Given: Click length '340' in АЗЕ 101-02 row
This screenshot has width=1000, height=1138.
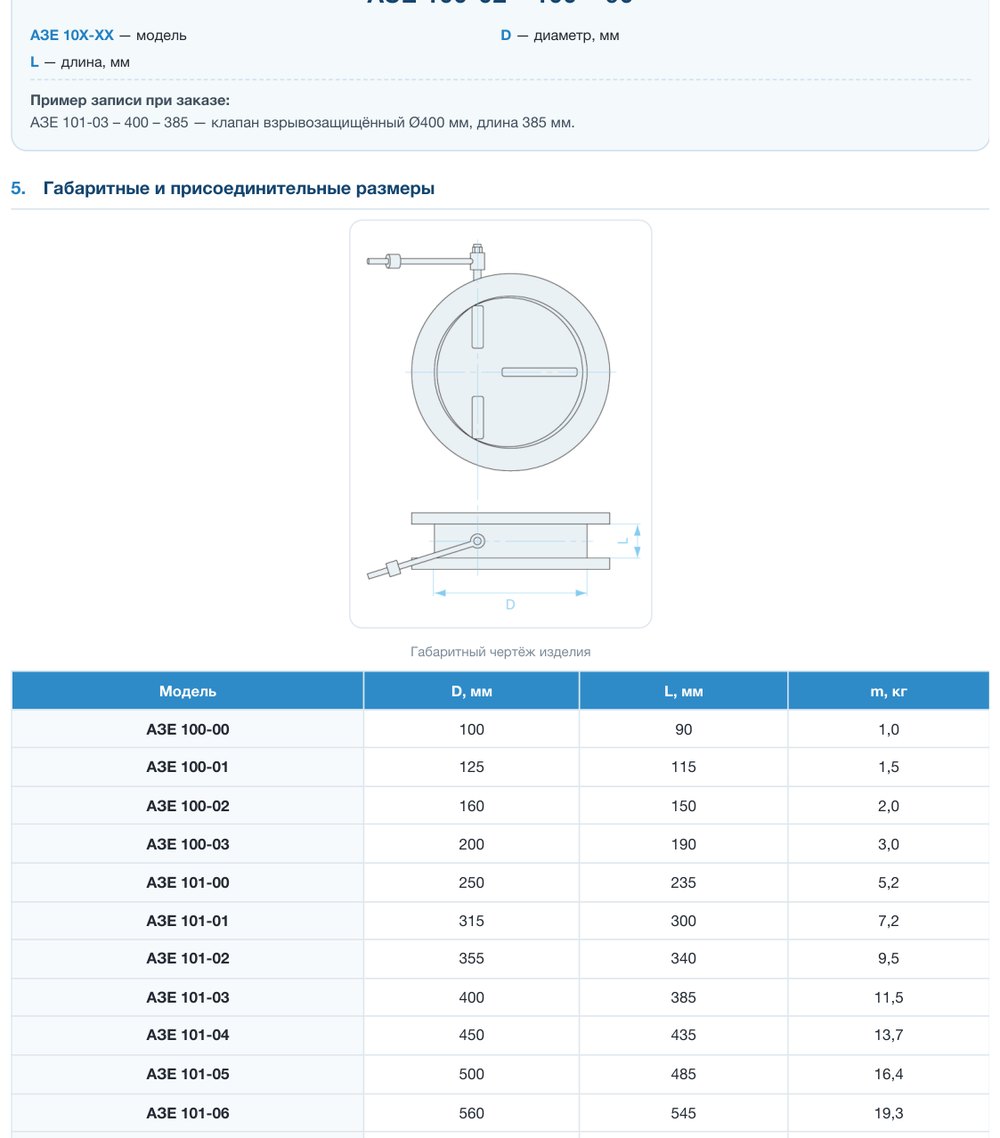Looking at the screenshot, I should [684, 959].
